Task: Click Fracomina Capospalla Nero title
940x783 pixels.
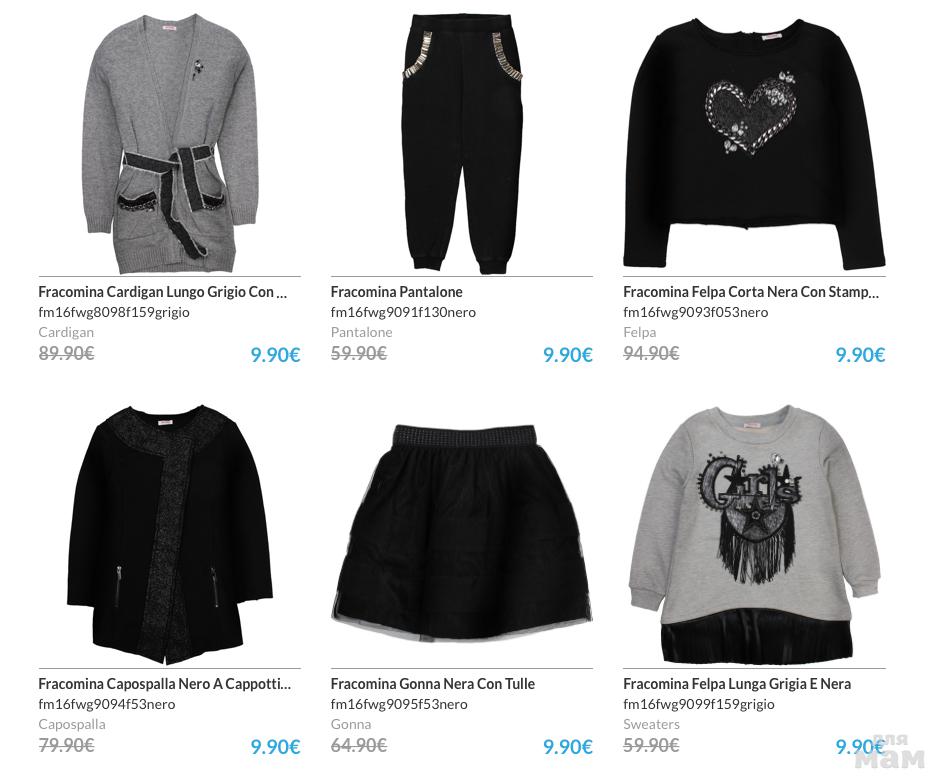Action: 164,684
